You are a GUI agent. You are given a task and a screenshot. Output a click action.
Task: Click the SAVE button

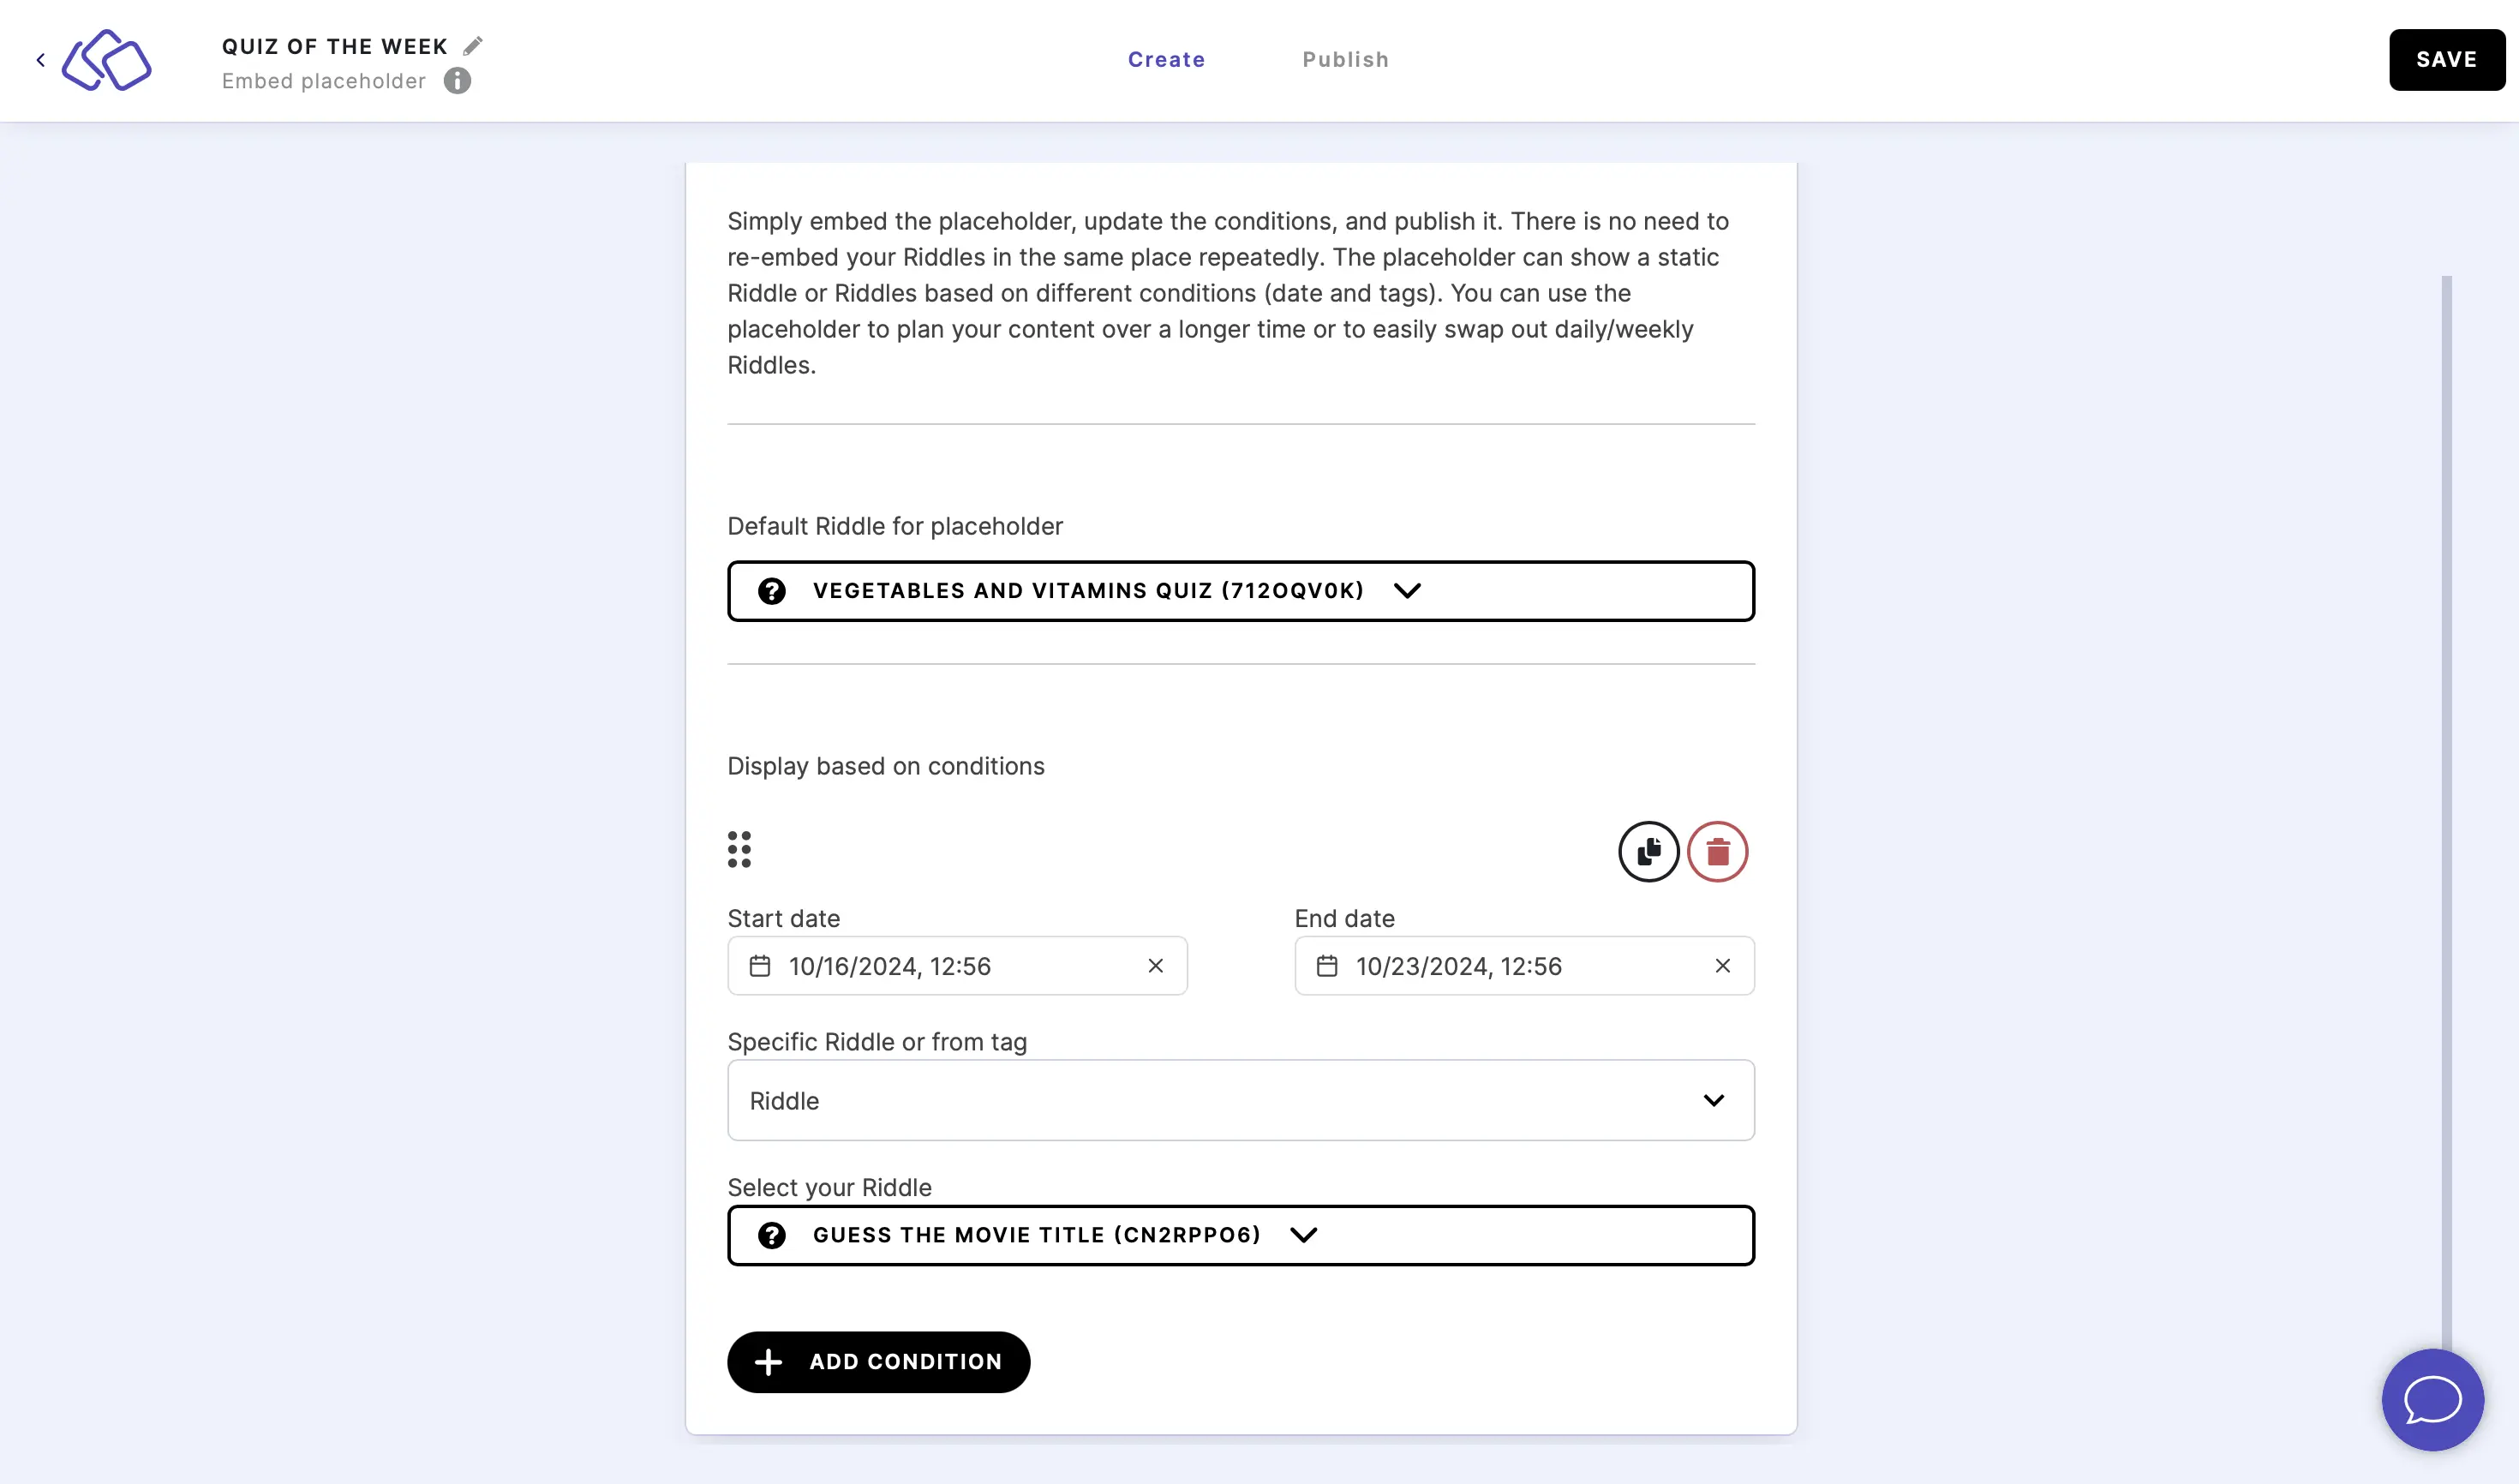pyautogui.click(x=2446, y=58)
